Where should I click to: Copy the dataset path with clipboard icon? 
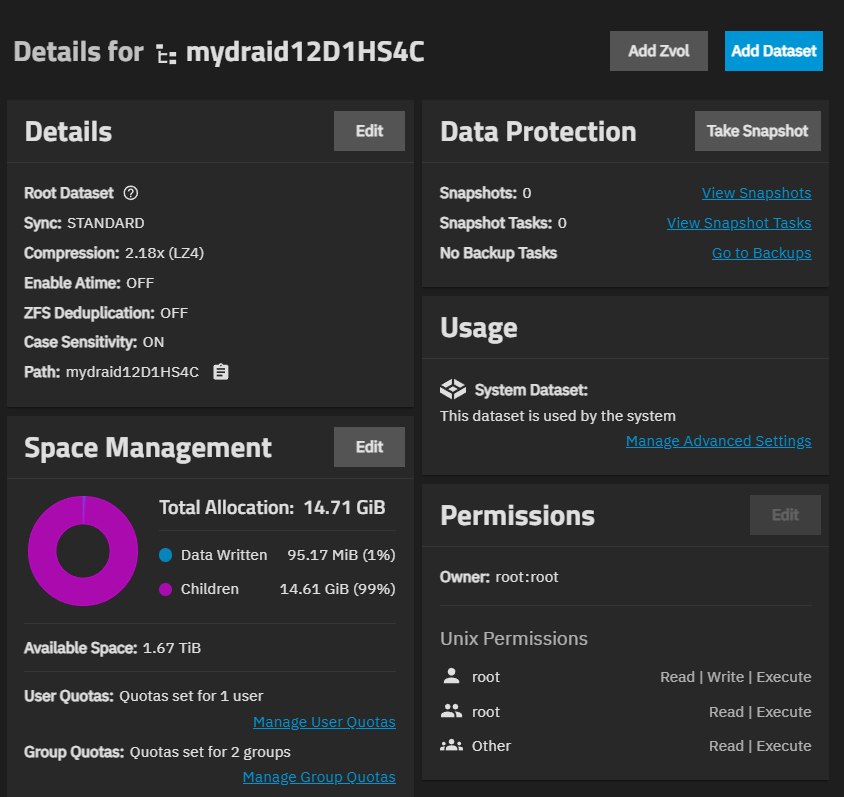click(221, 372)
